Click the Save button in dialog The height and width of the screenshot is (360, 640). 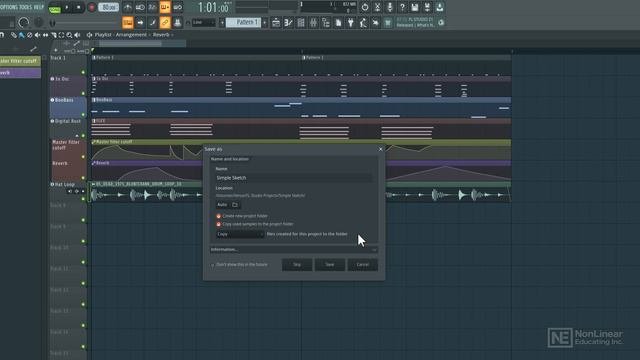click(x=330, y=265)
